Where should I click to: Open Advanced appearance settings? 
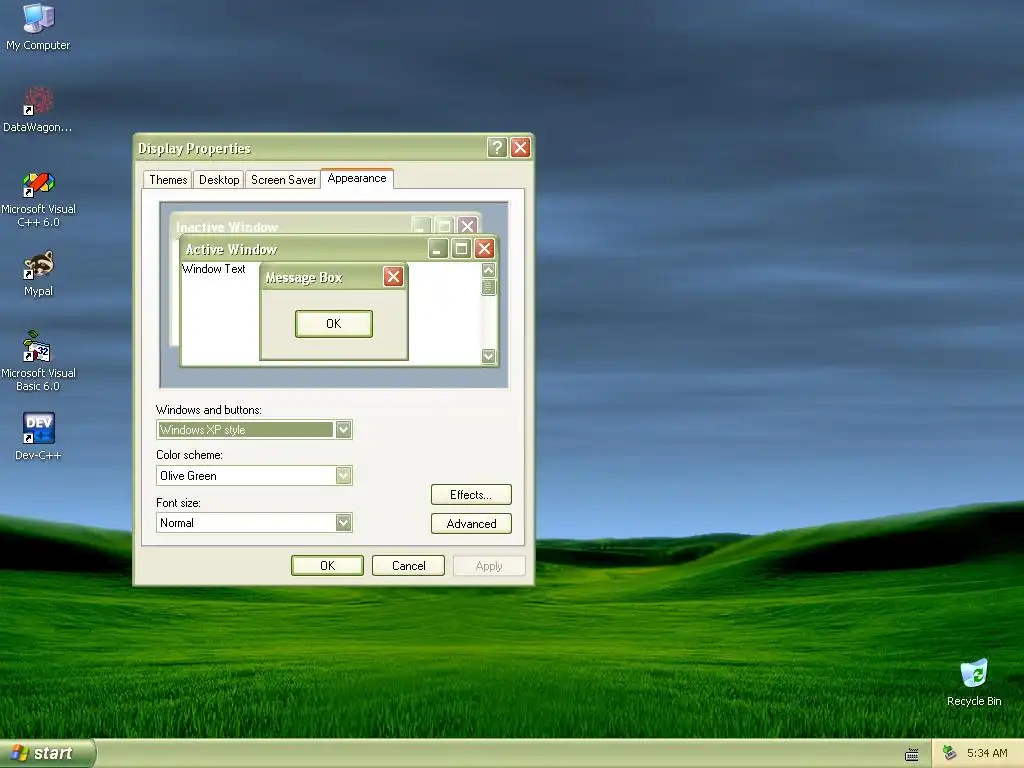tap(471, 524)
